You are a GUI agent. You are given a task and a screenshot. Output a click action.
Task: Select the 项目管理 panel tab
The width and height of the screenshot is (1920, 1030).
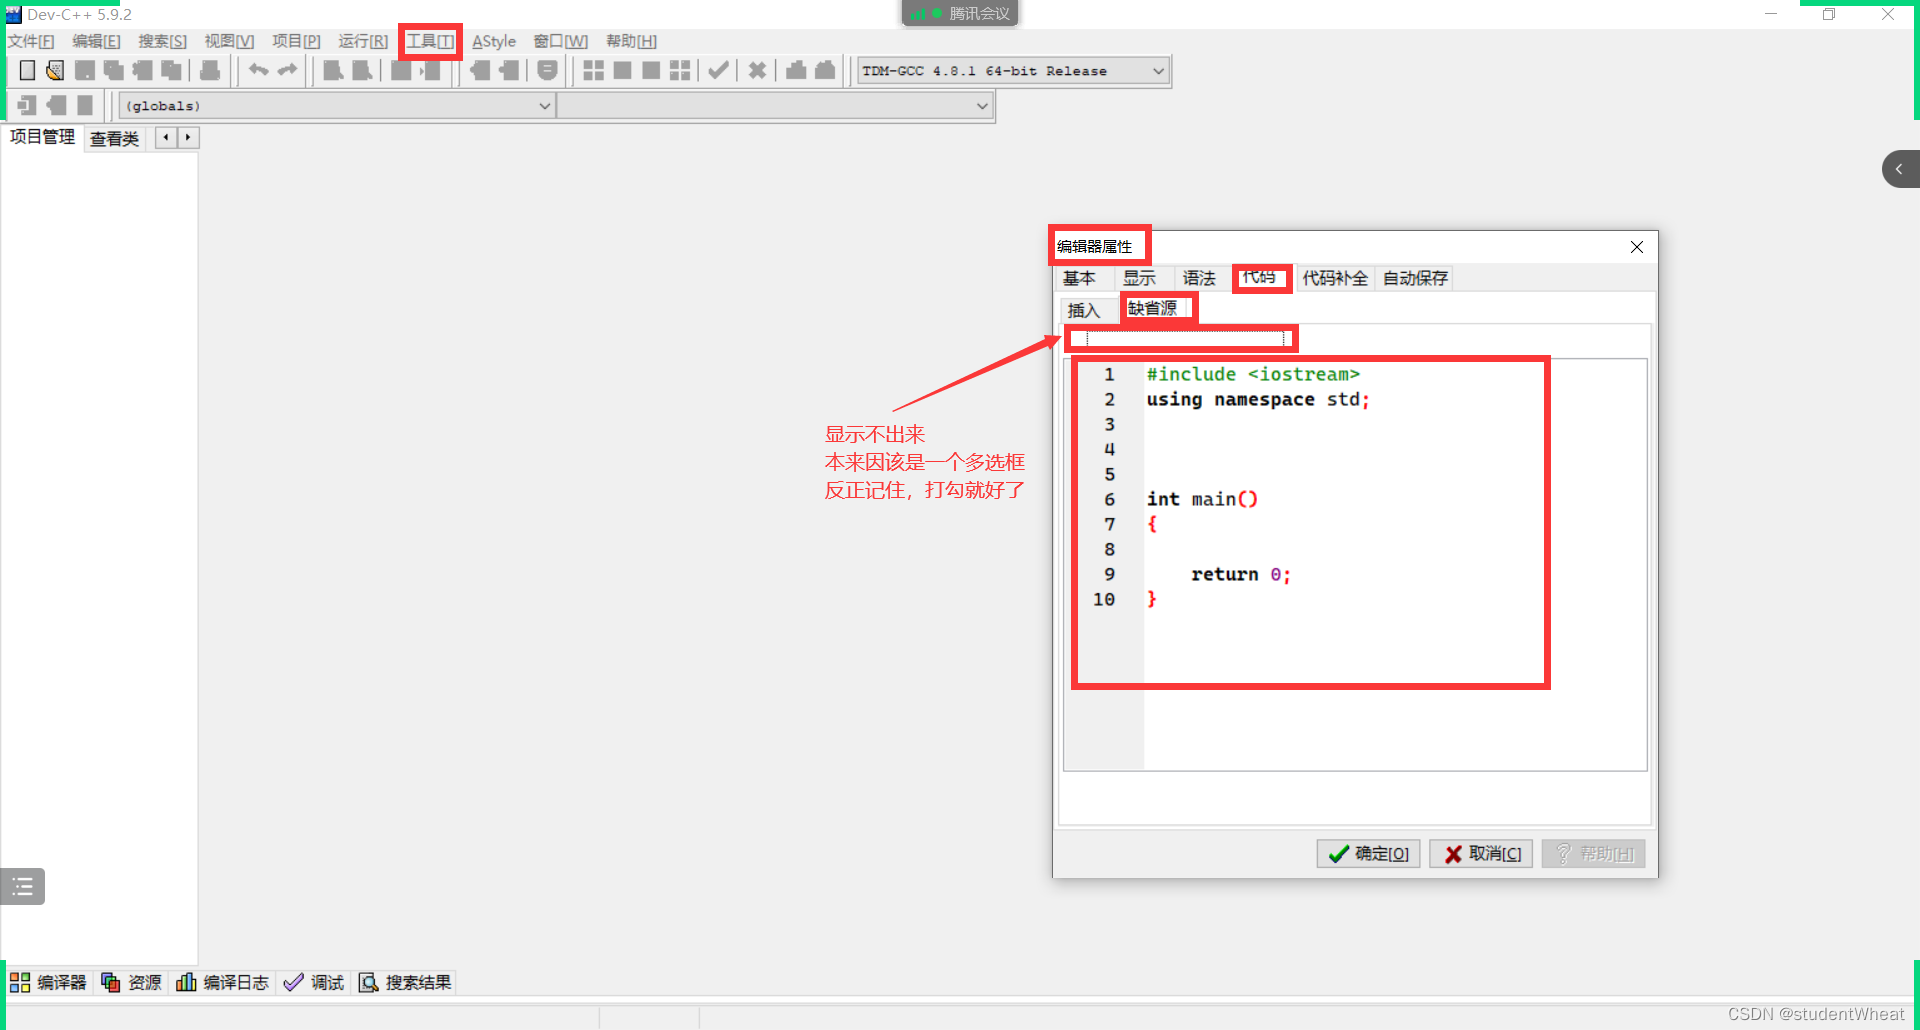click(42, 137)
